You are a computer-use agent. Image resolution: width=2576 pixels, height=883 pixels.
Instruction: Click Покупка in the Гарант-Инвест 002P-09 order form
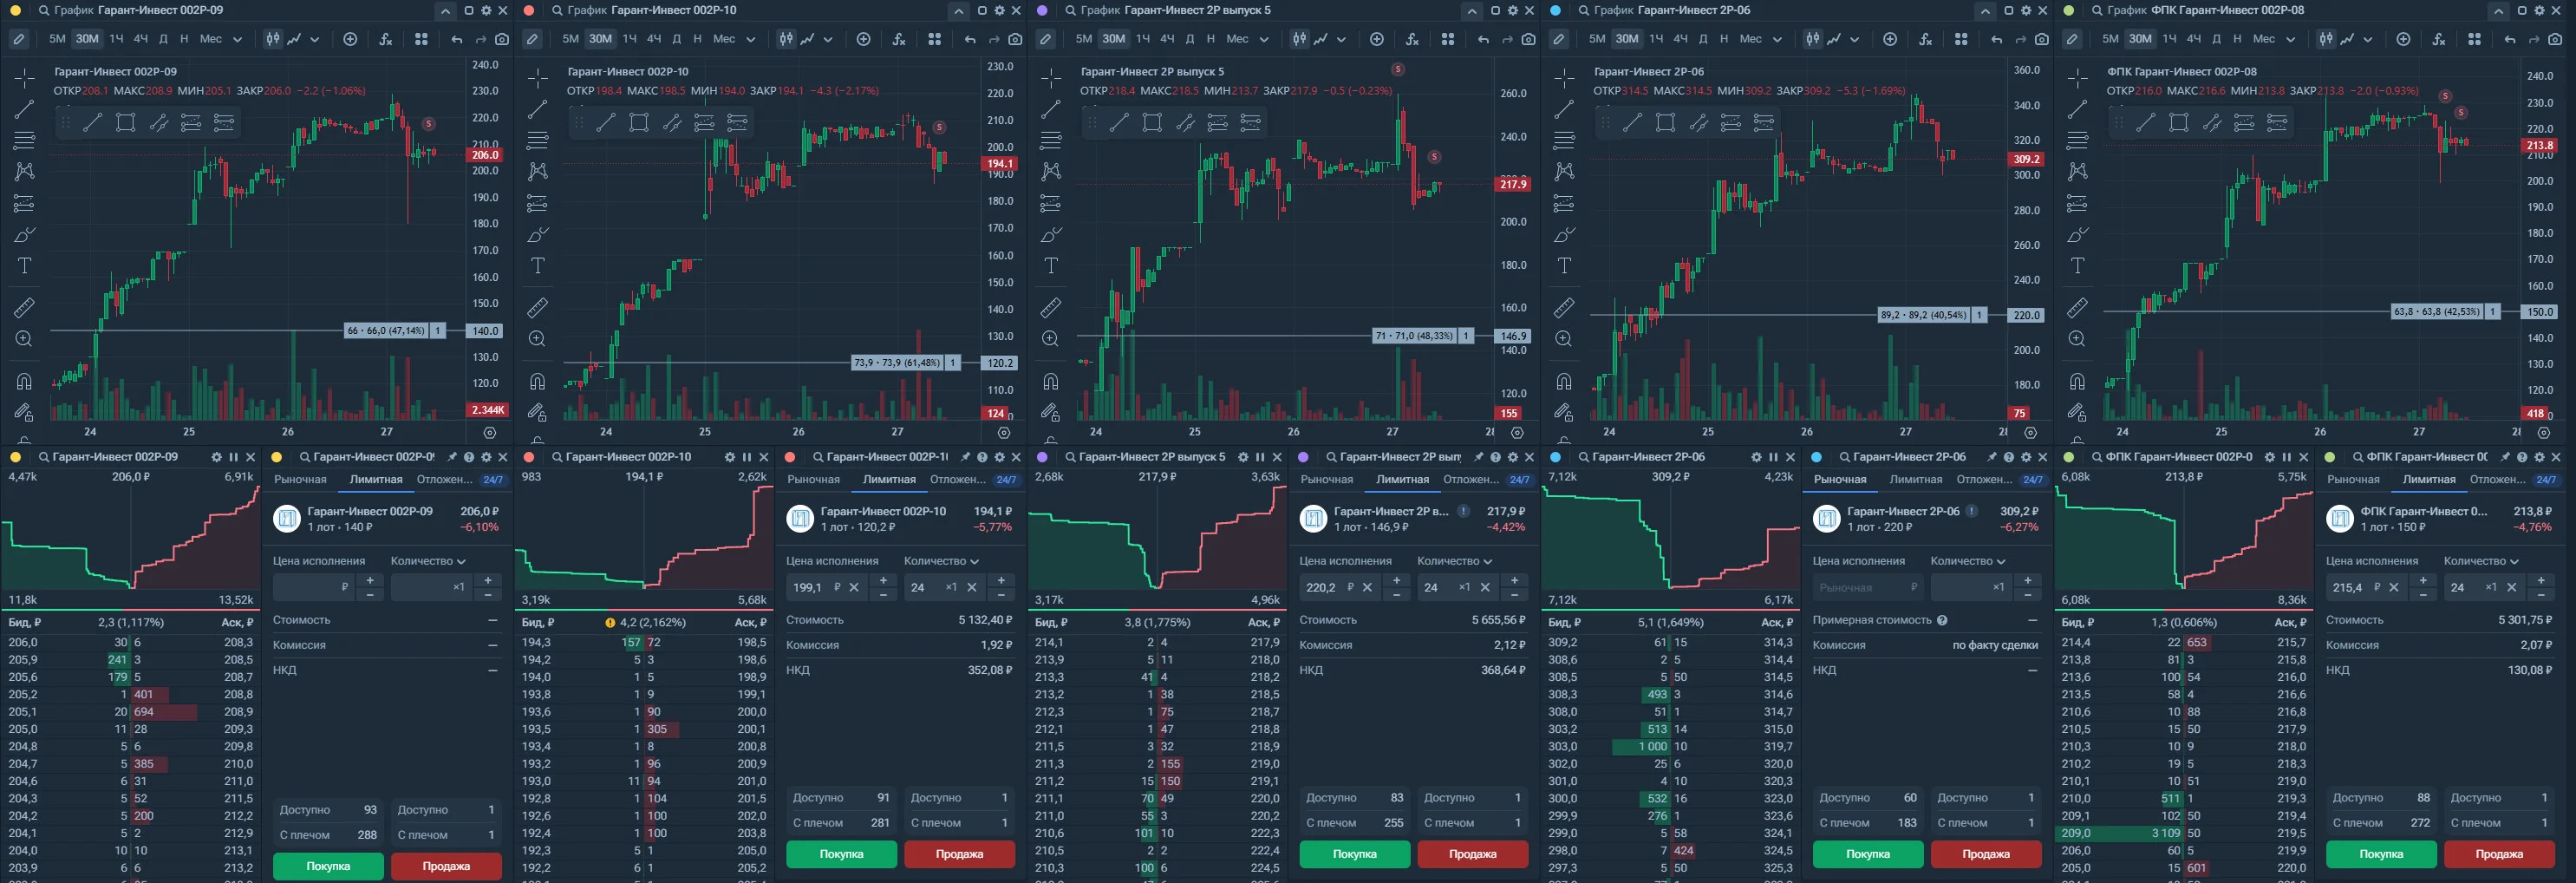(328, 866)
